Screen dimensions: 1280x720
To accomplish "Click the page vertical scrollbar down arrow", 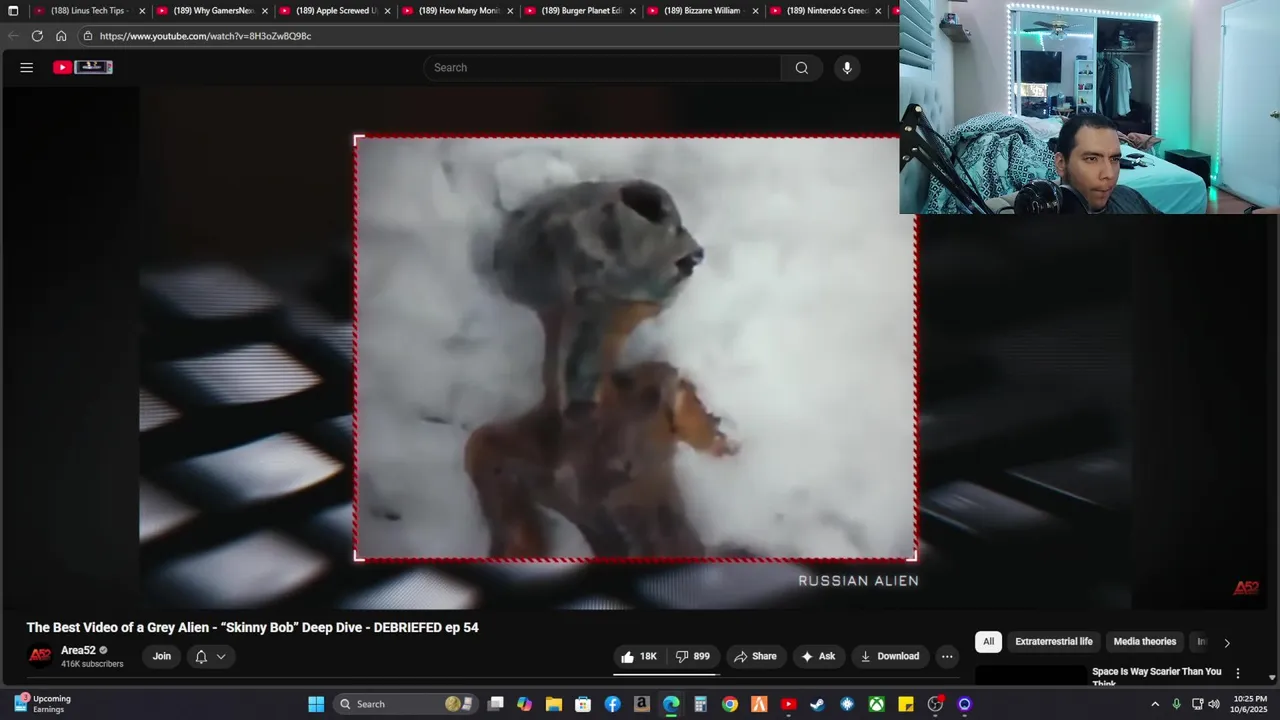I will (1272, 677).
